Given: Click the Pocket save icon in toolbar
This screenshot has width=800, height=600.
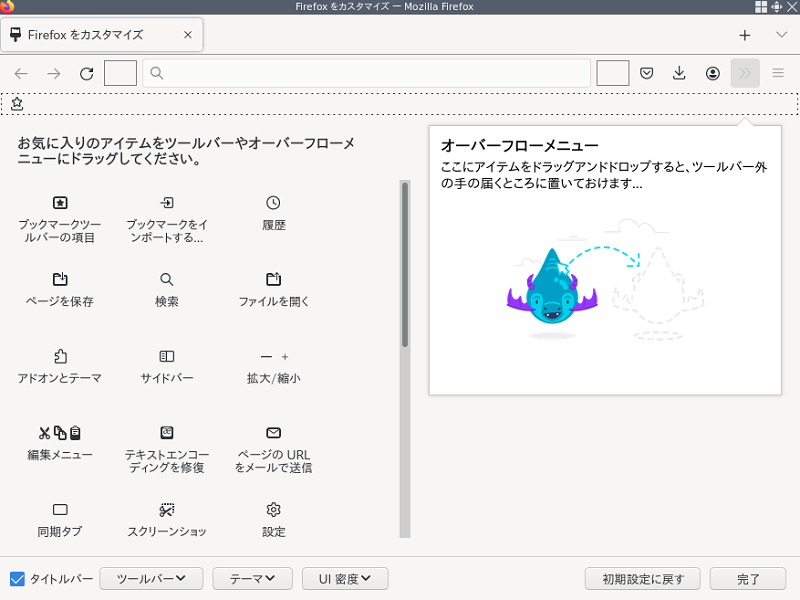Looking at the screenshot, I should coord(647,73).
